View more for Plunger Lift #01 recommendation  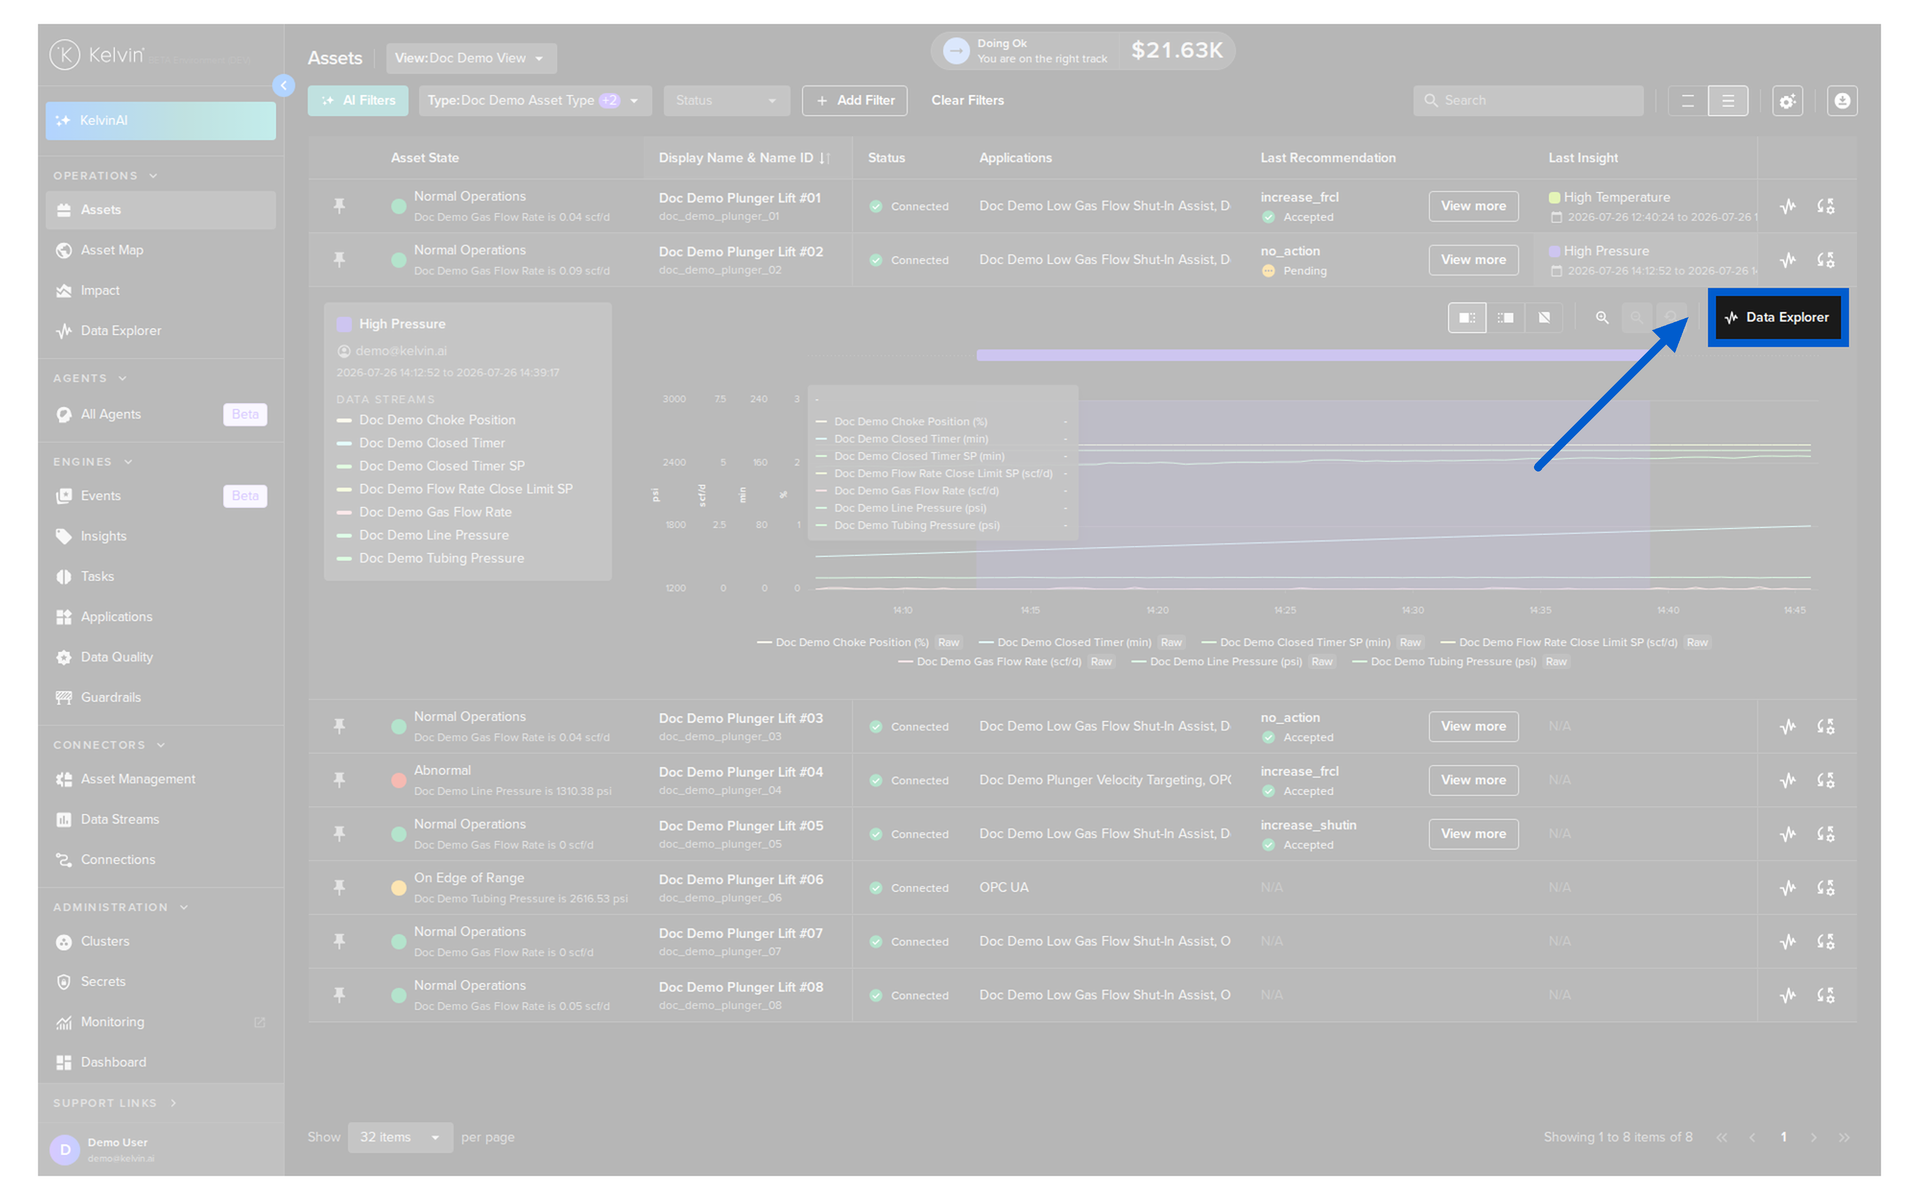tap(1473, 206)
